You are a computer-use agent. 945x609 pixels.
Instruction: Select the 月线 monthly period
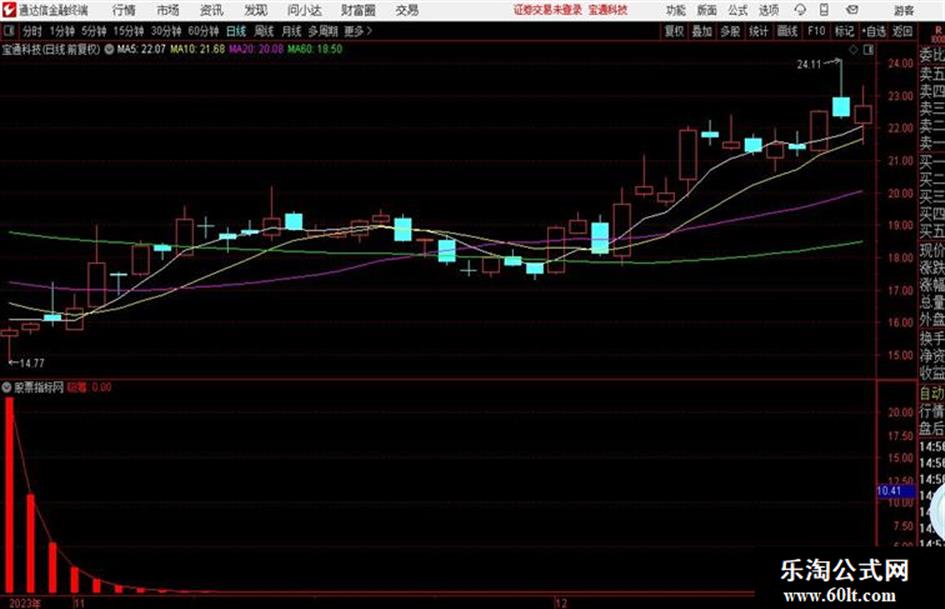291,31
